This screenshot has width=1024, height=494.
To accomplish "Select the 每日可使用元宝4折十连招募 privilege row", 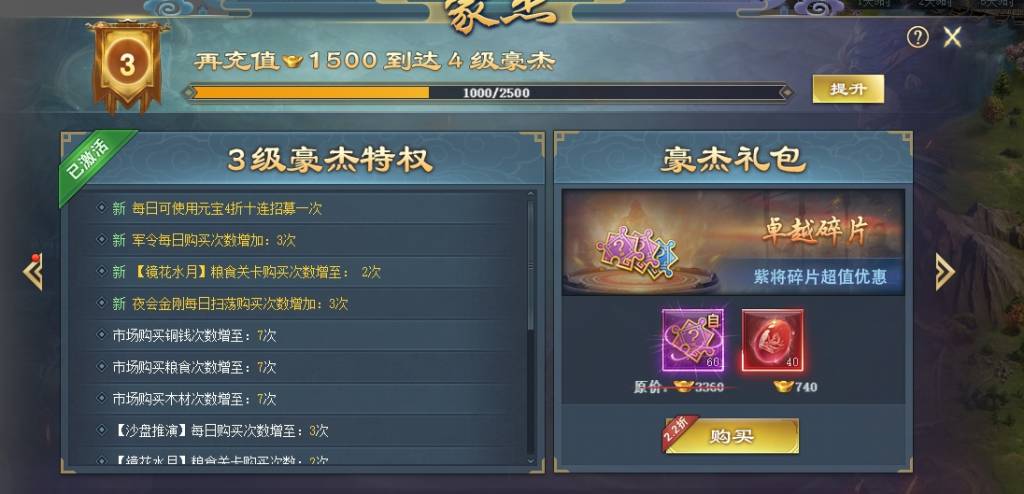I will tap(307, 208).
